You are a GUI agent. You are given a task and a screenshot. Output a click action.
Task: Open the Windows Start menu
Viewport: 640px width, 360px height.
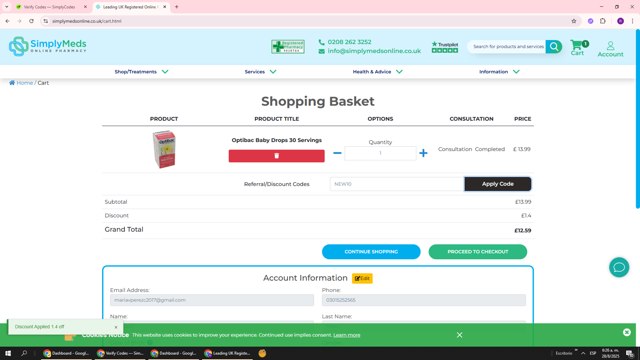pyautogui.click(x=8, y=353)
